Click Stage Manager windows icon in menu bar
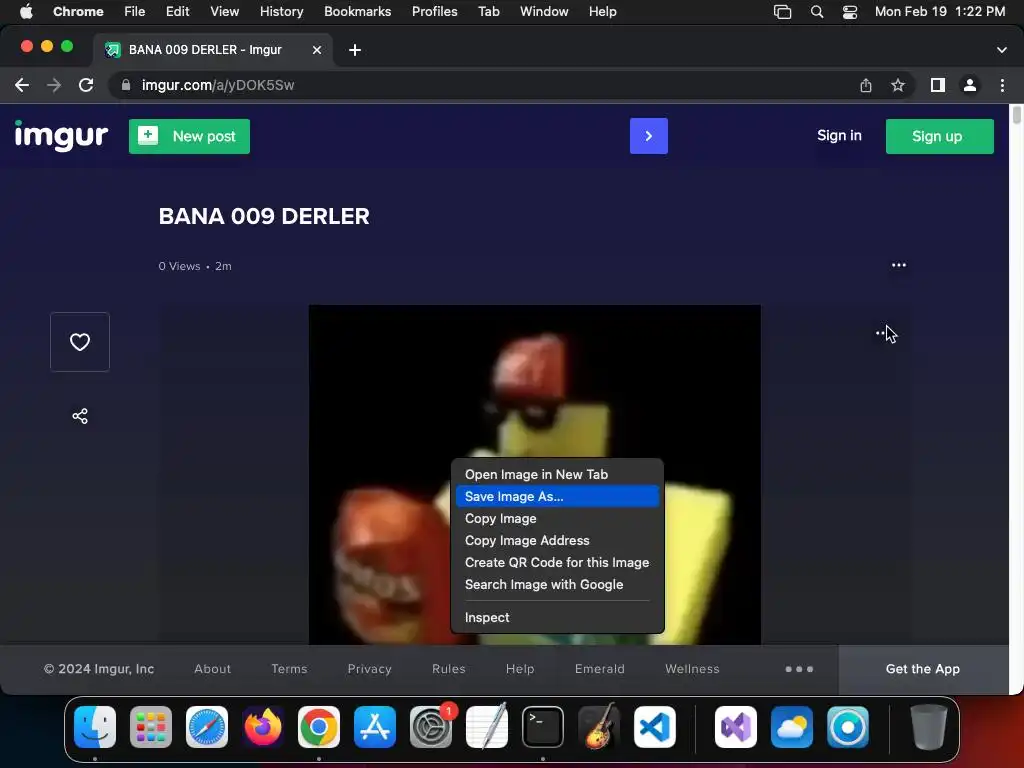This screenshot has width=1024, height=768. (782, 12)
